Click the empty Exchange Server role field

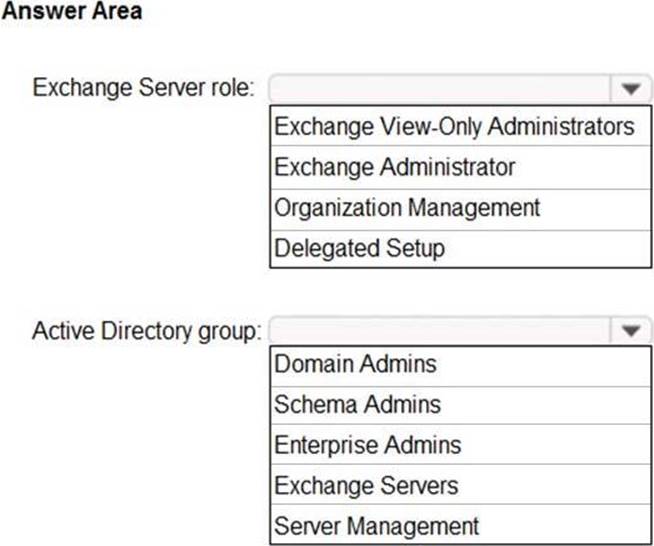click(x=440, y=88)
